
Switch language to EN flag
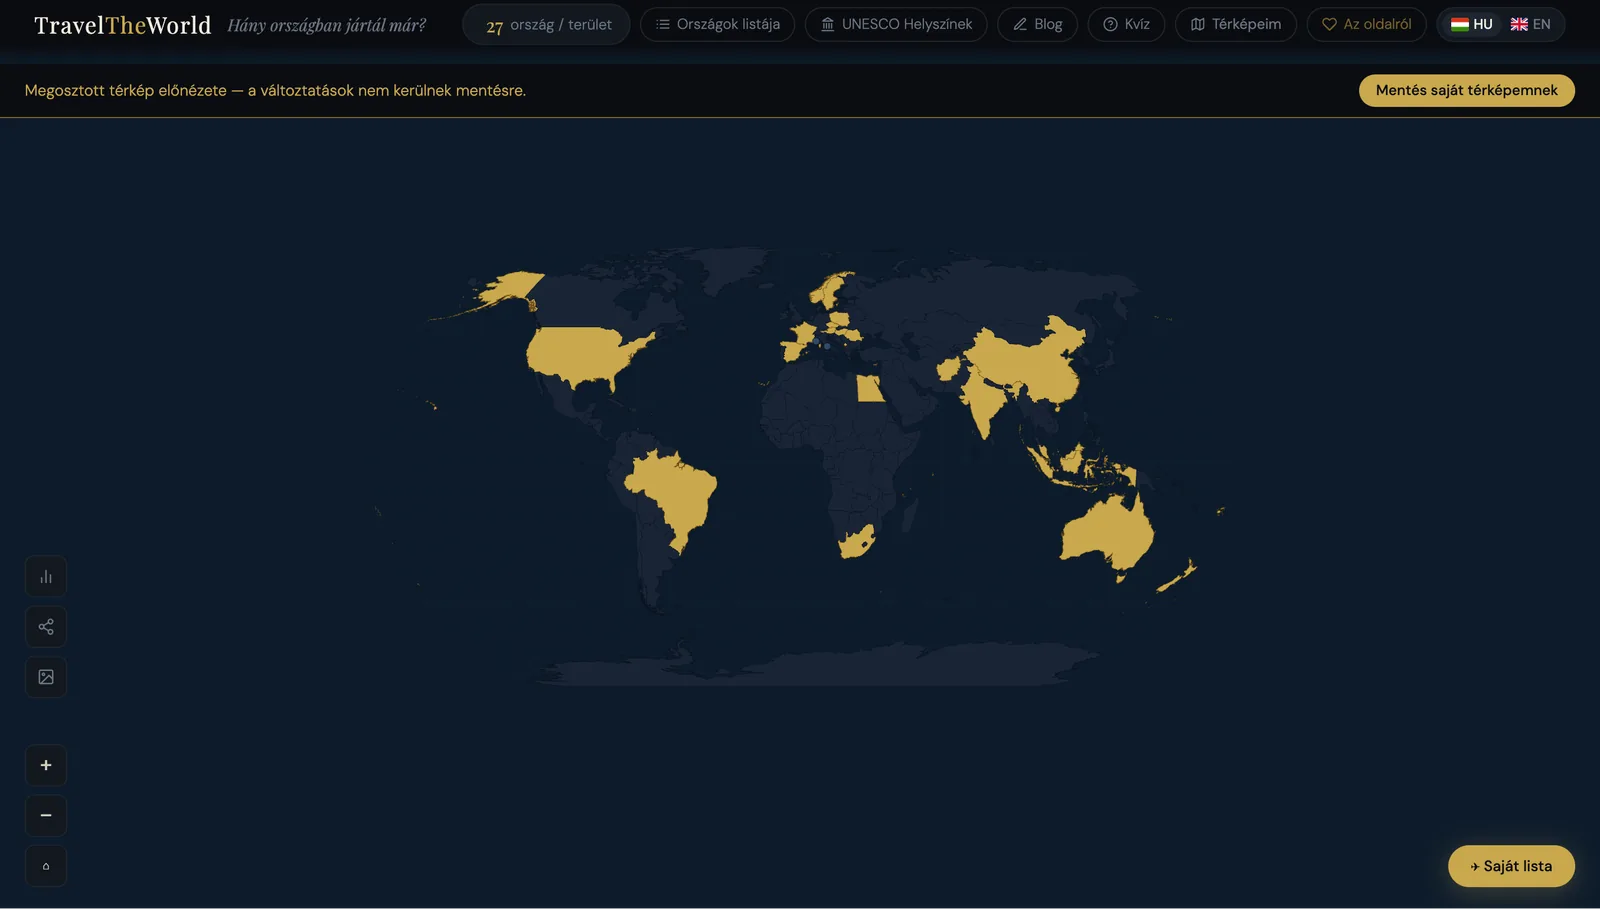click(1530, 24)
